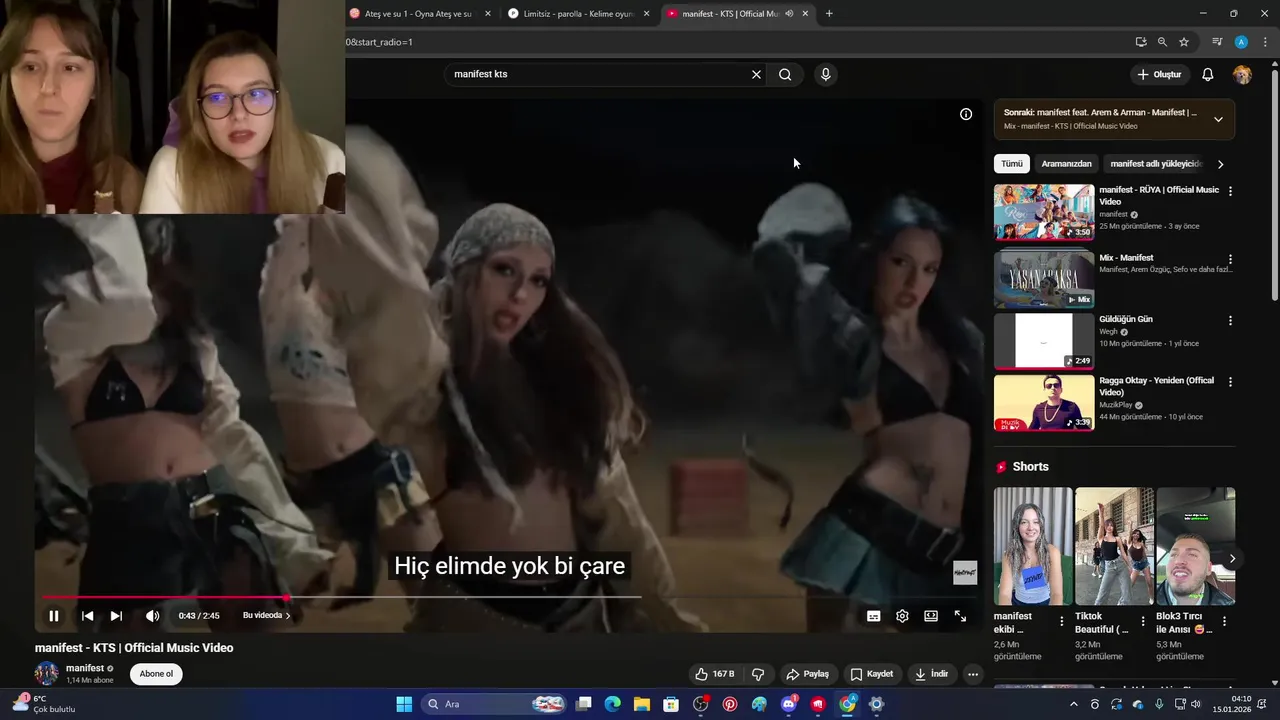Open the video info card icon
Image resolution: width=1280 pixels, height=720 pixels.
(x=966, y=114)
